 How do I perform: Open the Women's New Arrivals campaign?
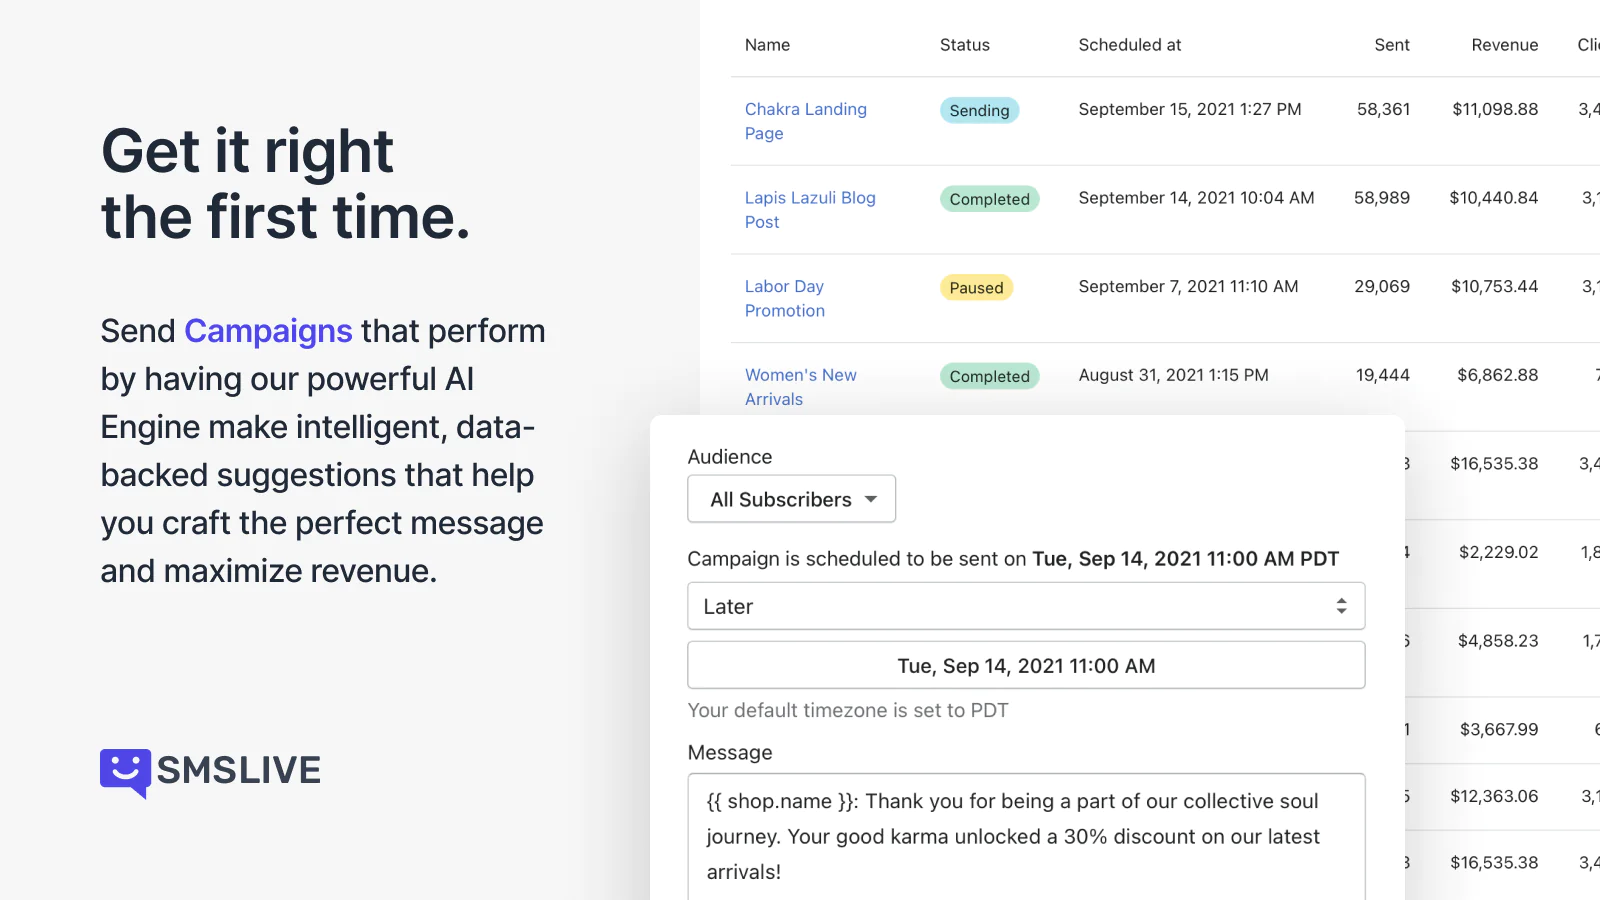point(800,387)
